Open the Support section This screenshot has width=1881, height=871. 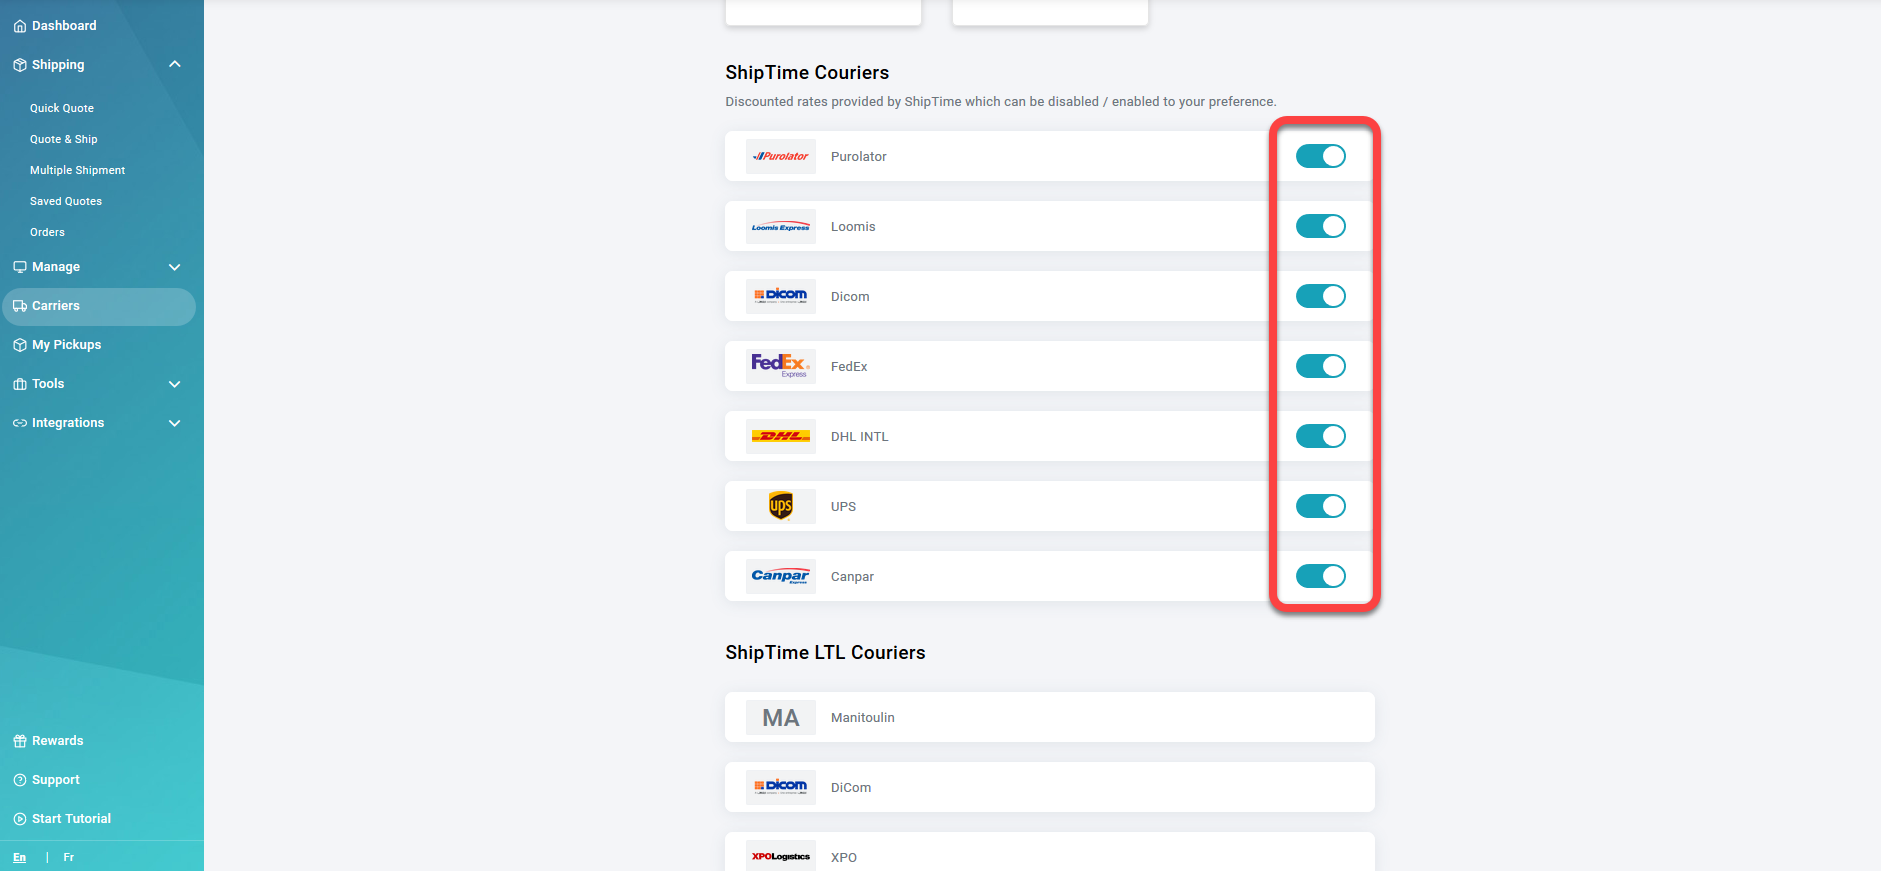(55, 779)
